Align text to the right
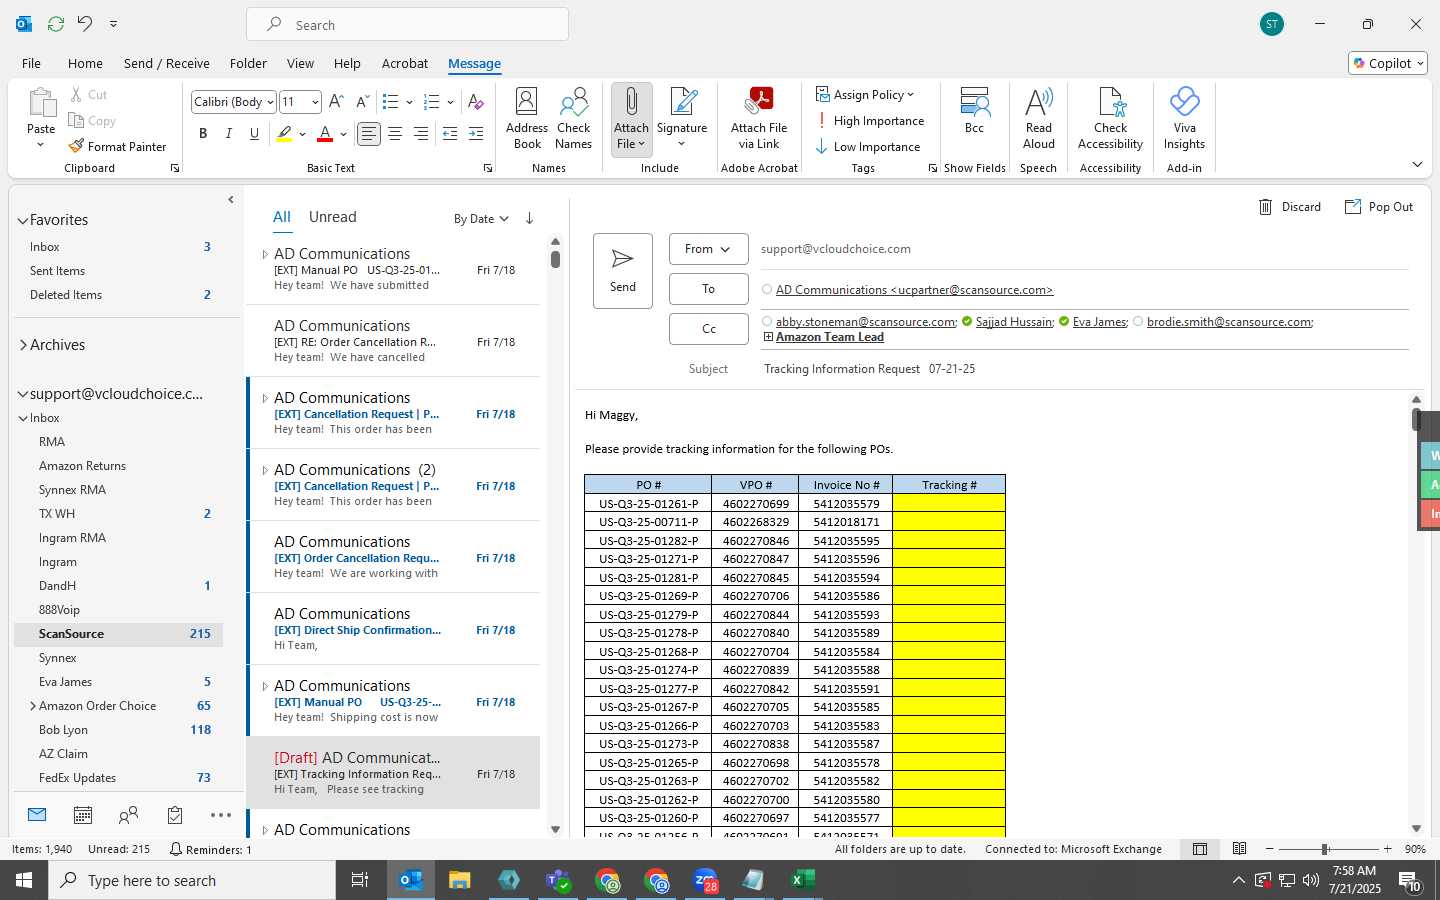 coord(421,133)
